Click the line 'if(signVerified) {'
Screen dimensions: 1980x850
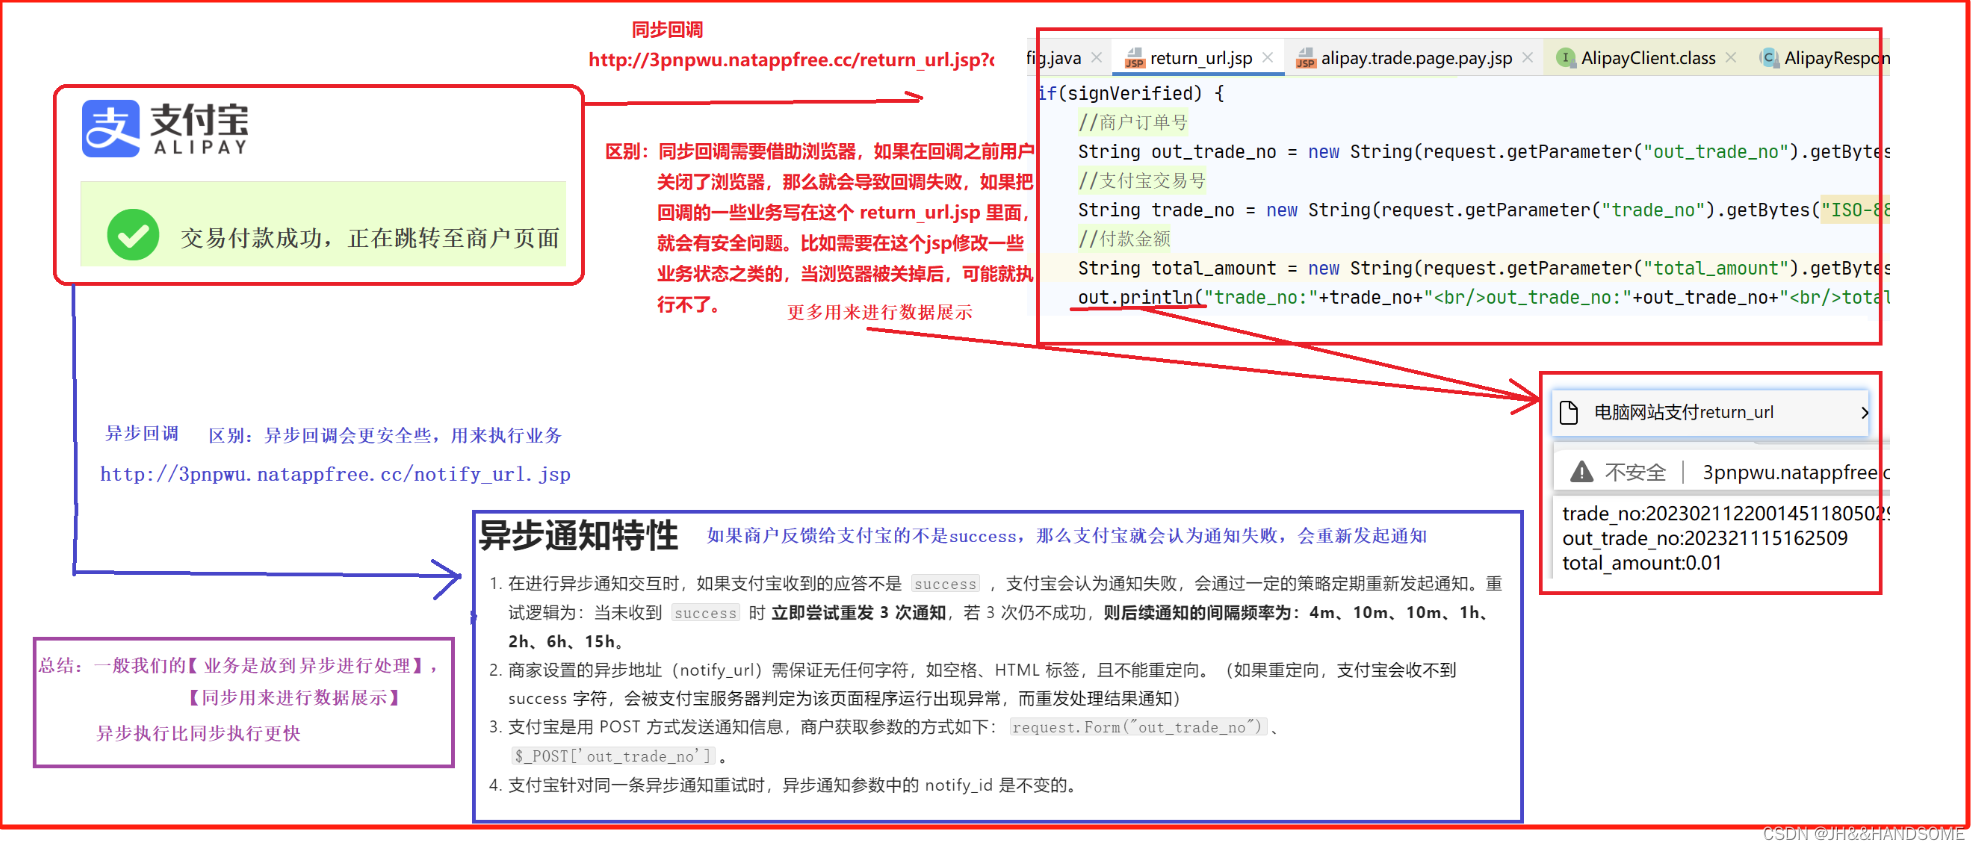coord(1131,93)
